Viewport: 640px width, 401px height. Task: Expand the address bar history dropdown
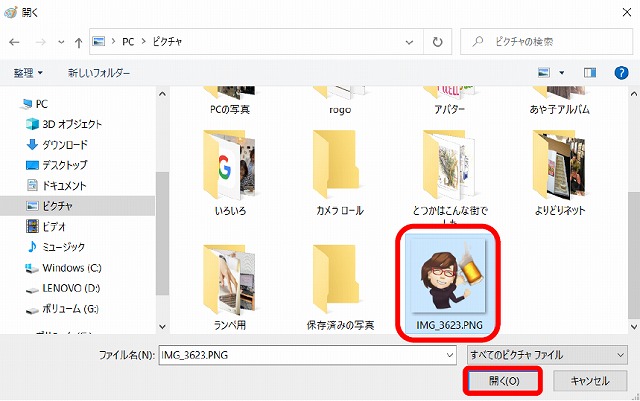[x=412, y=44]
